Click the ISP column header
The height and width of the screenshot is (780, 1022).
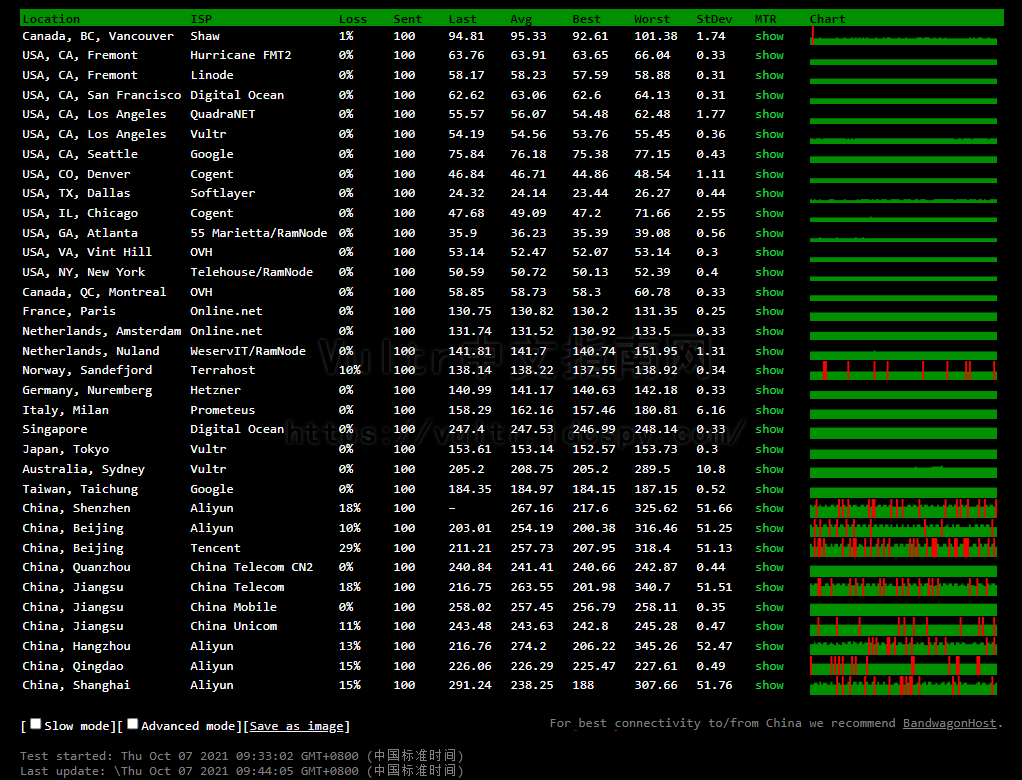pos(201,19)
